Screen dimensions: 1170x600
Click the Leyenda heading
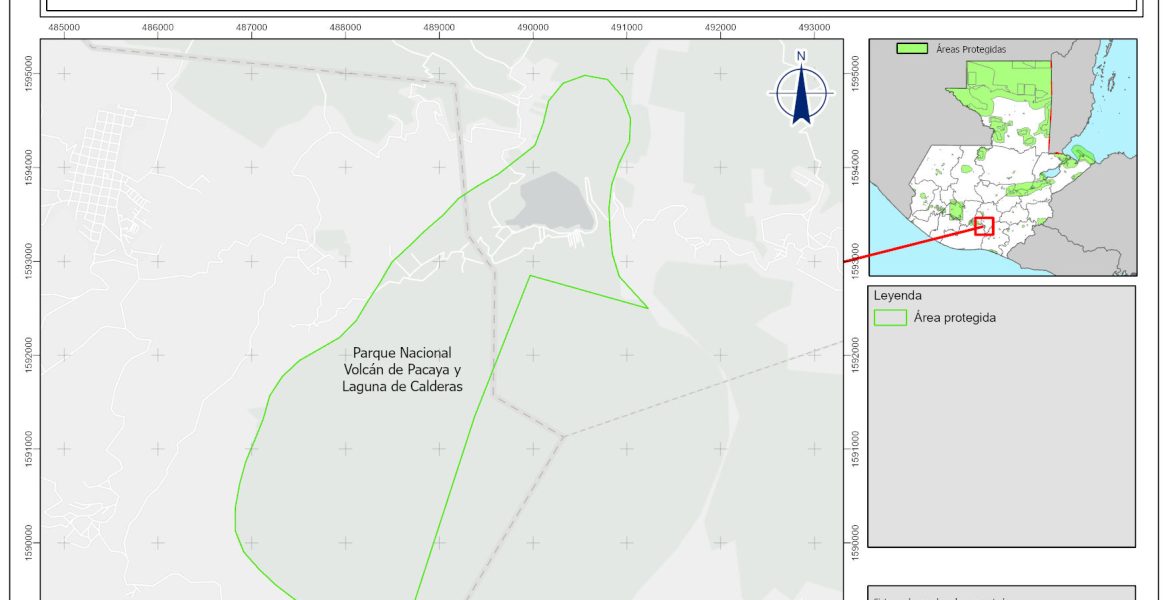tap(897, 296)
